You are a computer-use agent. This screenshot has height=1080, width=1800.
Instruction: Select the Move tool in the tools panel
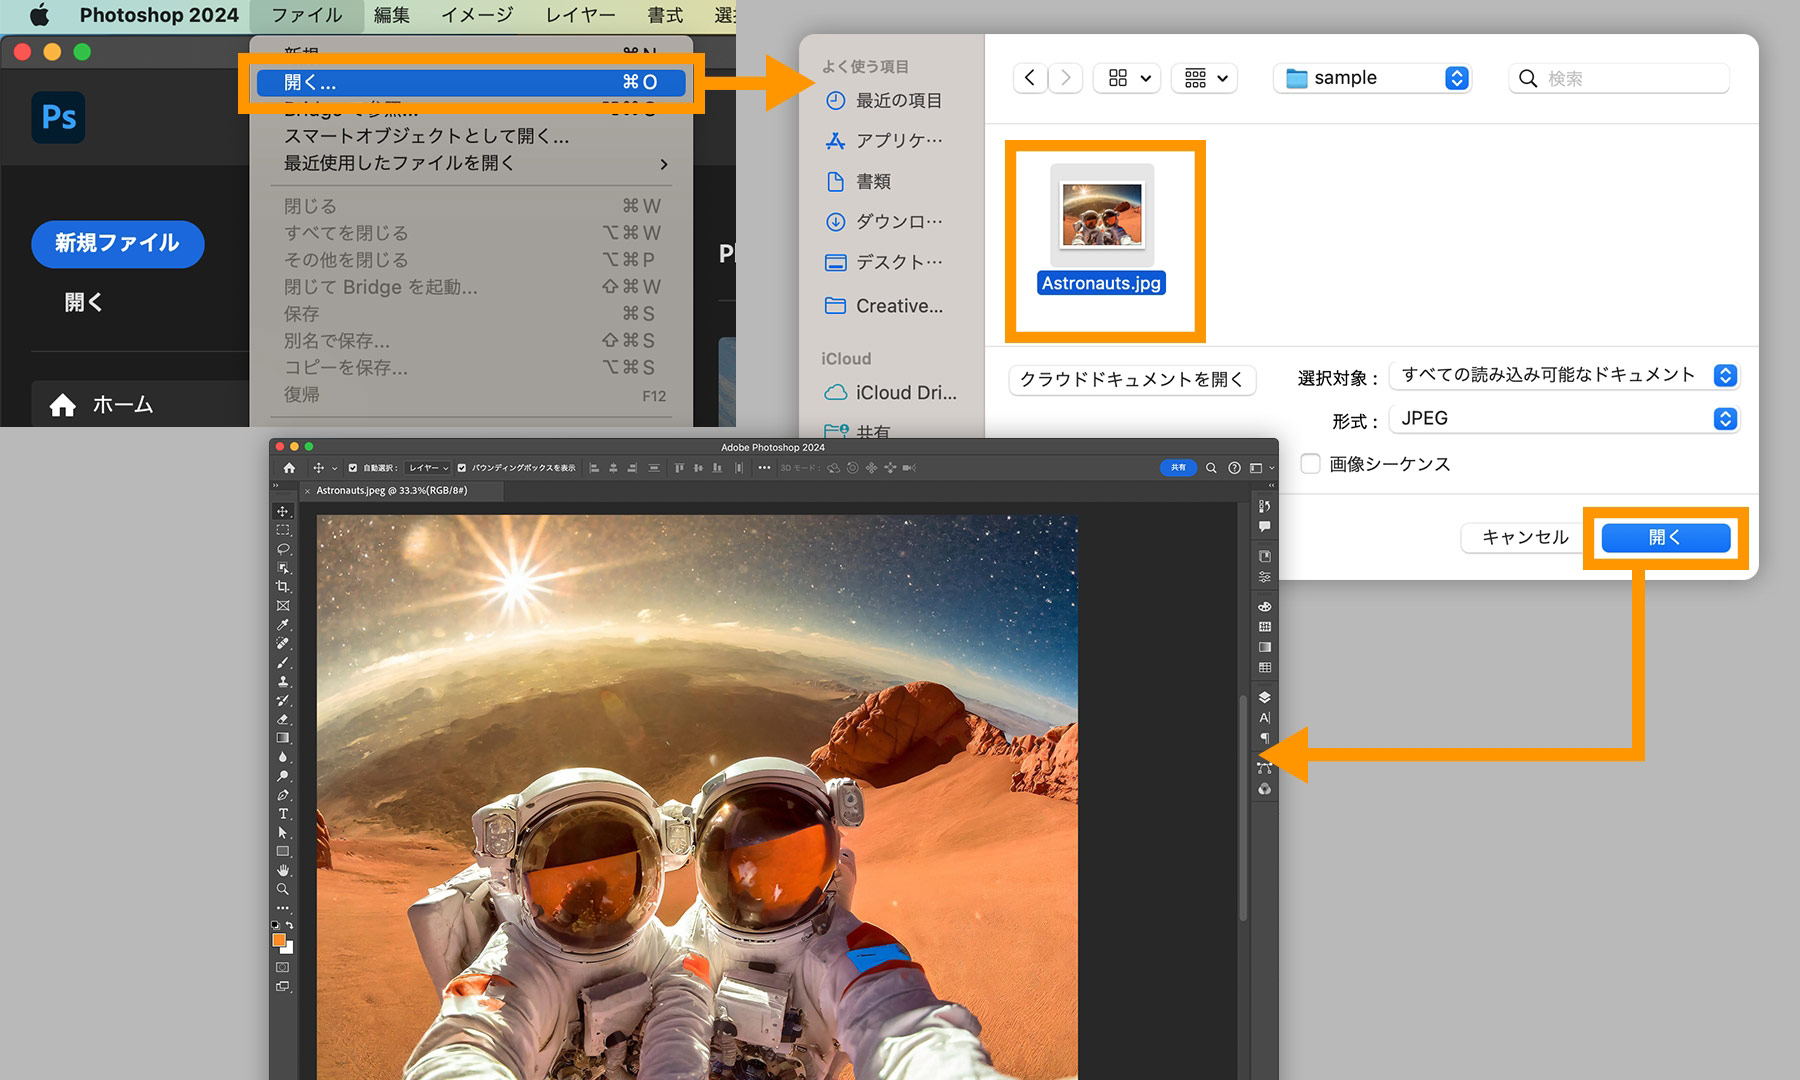[283, 511]
